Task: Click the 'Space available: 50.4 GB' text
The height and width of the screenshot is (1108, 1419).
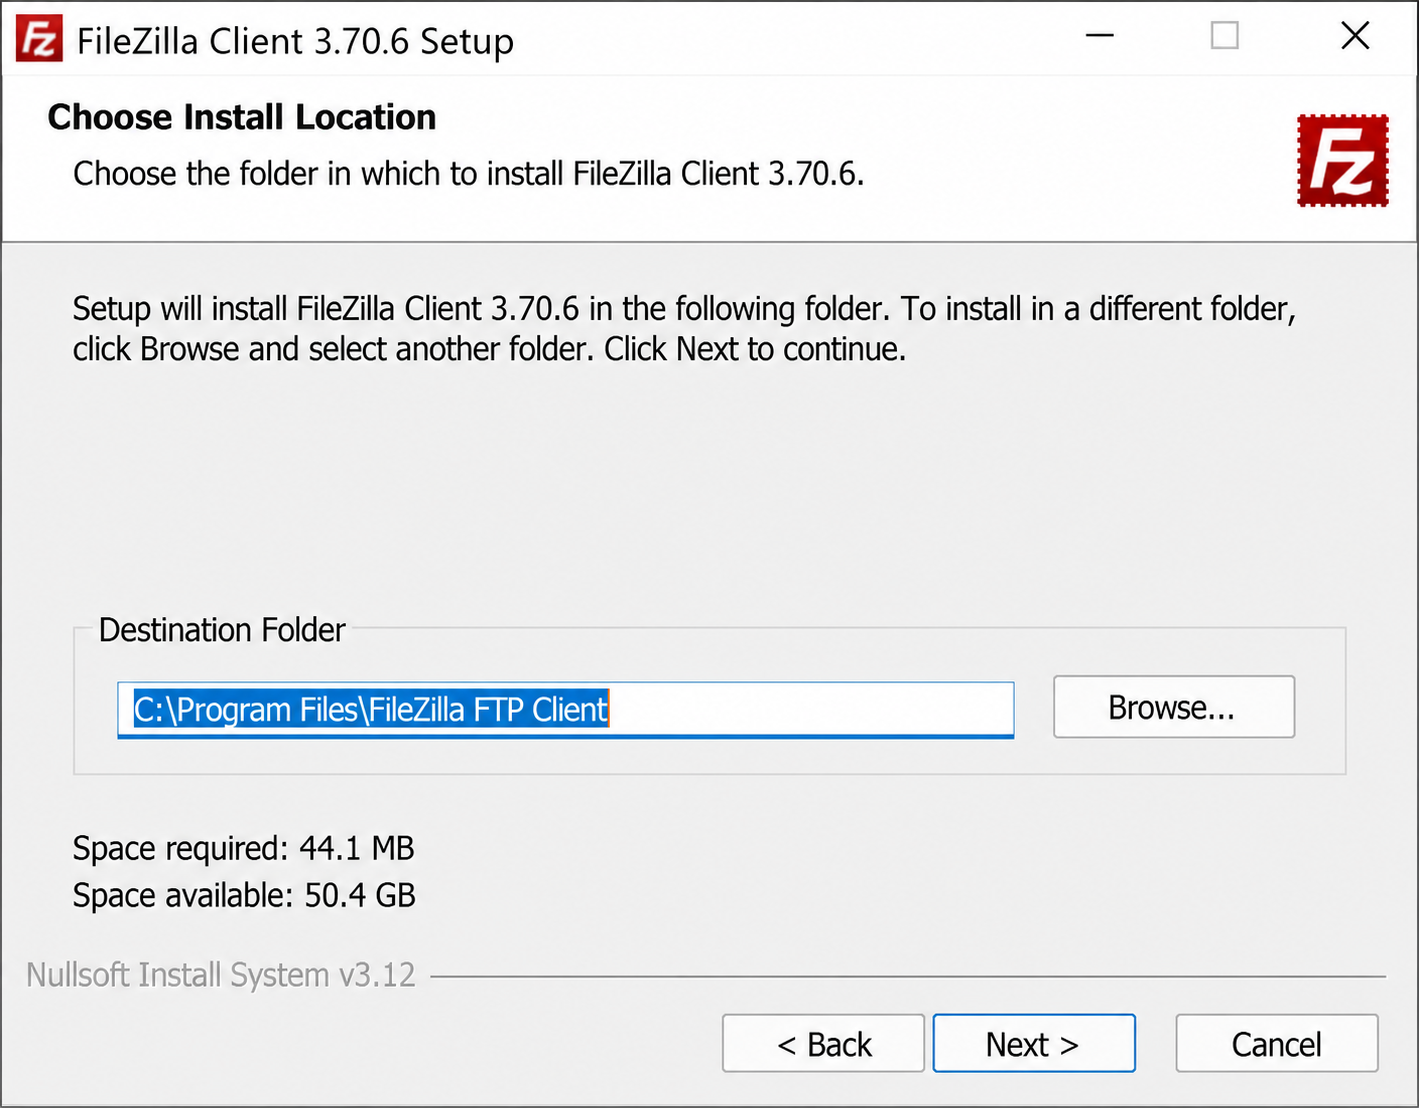Action: point(244,895)
